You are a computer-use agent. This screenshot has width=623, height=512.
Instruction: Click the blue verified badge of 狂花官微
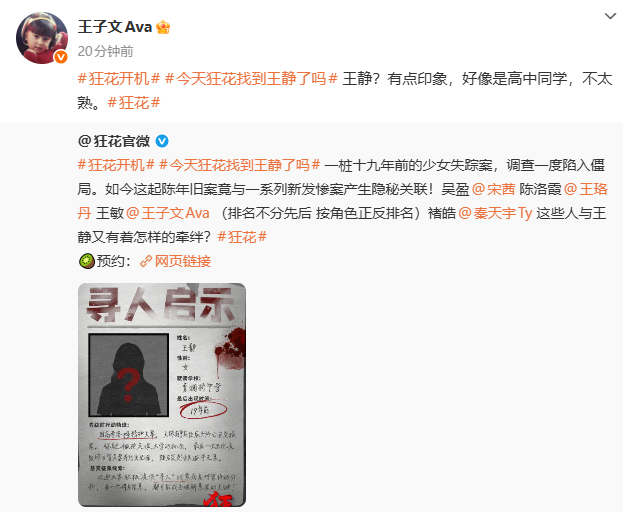point(162,141)
